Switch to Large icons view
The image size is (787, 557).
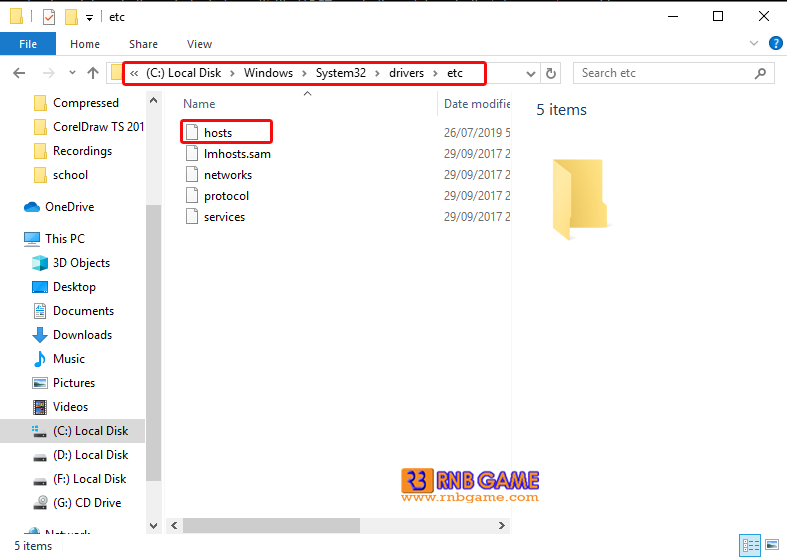(772, 545)
